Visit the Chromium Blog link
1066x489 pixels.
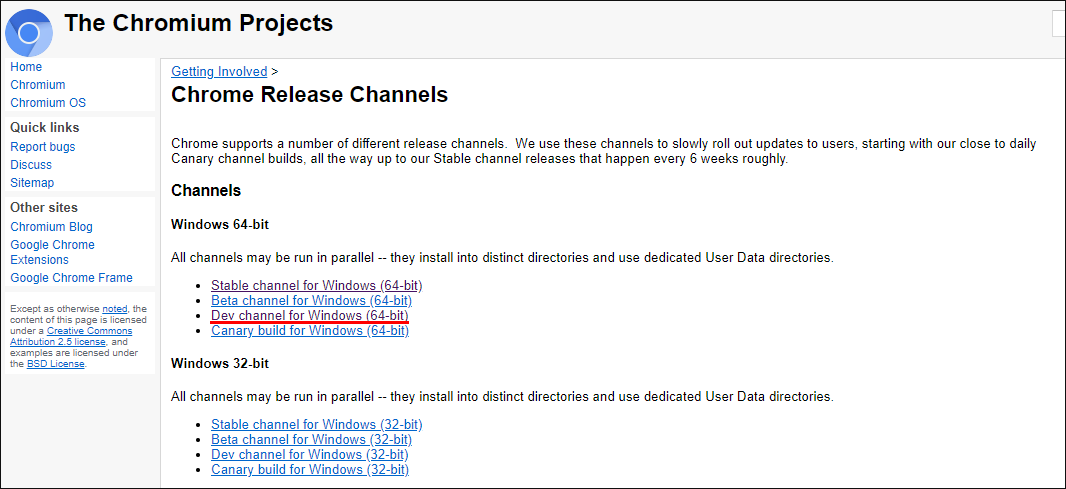tap(52, 227)
